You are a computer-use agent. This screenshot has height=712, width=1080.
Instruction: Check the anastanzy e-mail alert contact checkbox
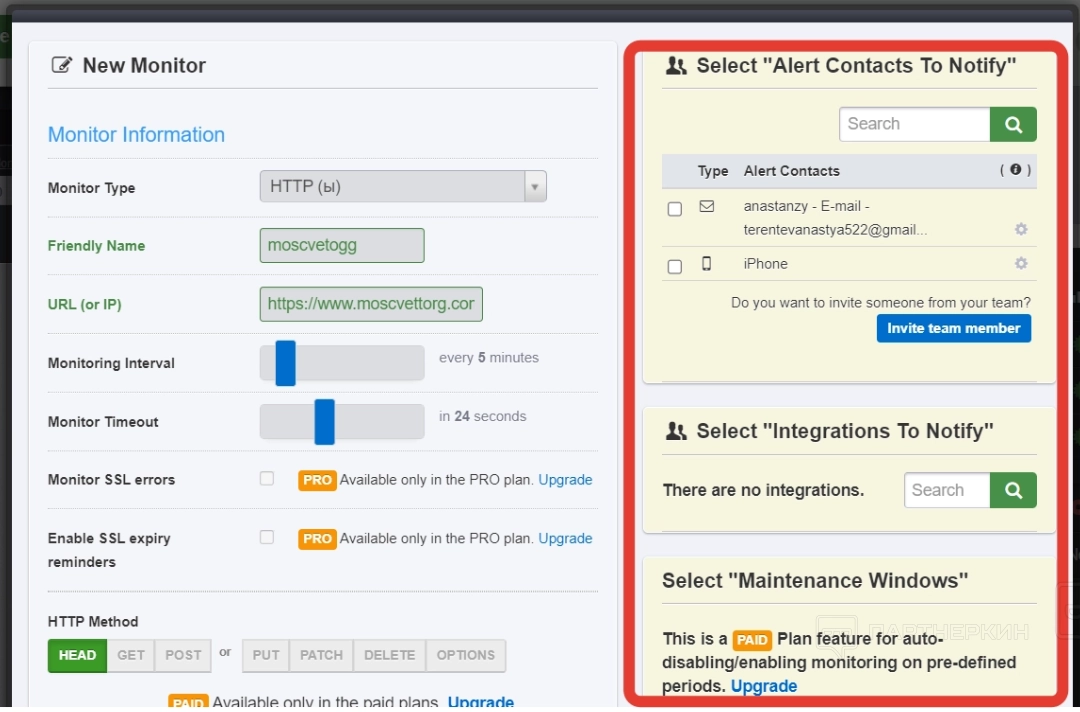[675, 209]
